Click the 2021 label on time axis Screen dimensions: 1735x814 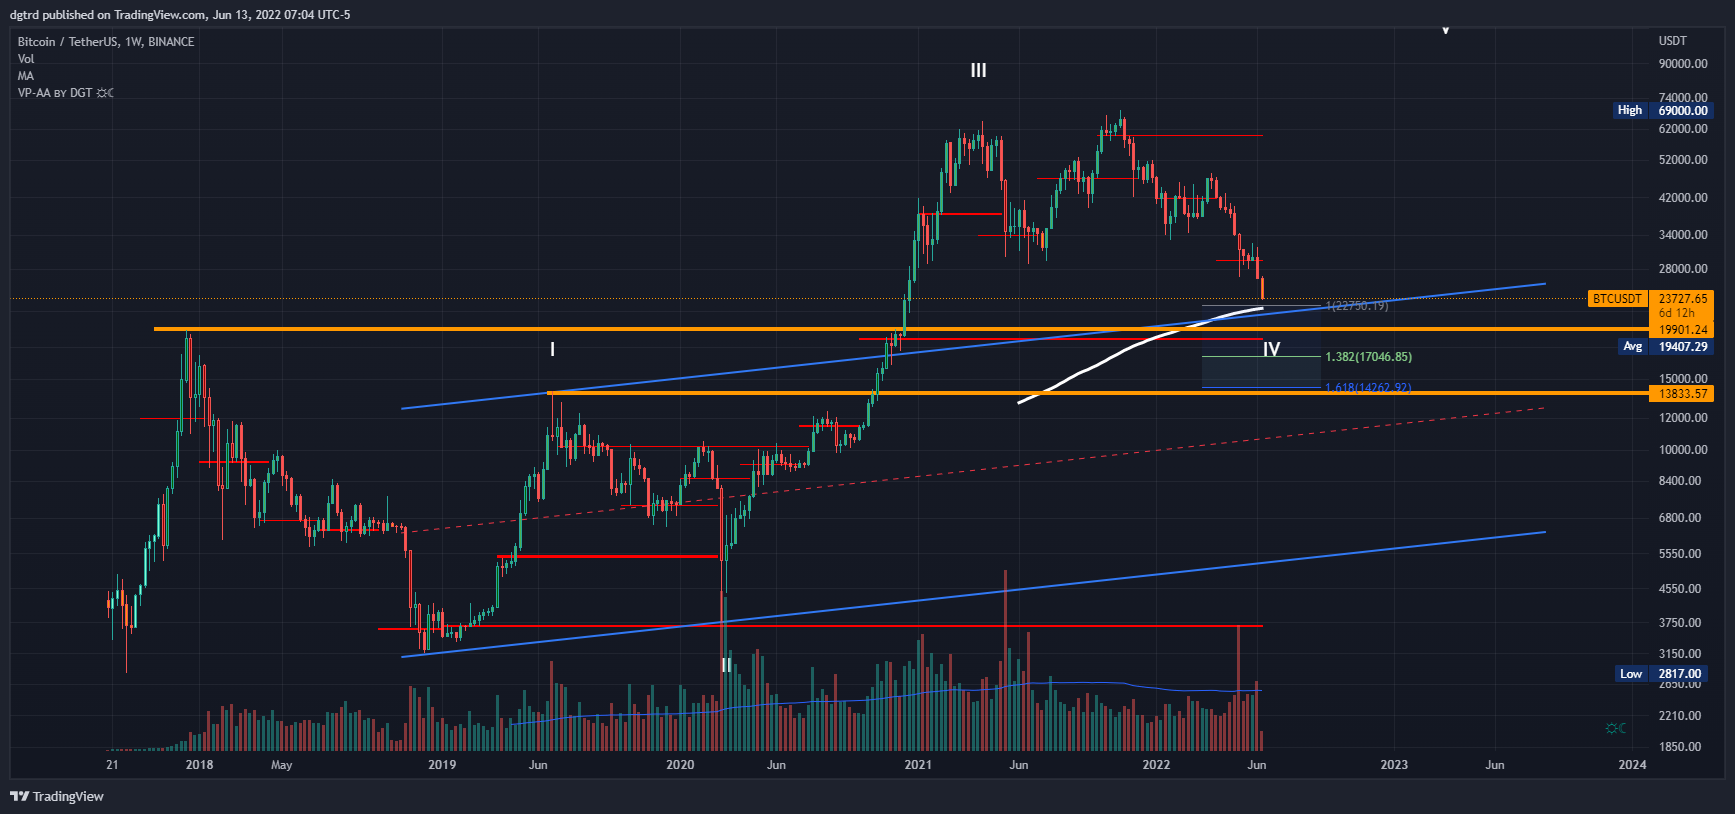[918, 765]
